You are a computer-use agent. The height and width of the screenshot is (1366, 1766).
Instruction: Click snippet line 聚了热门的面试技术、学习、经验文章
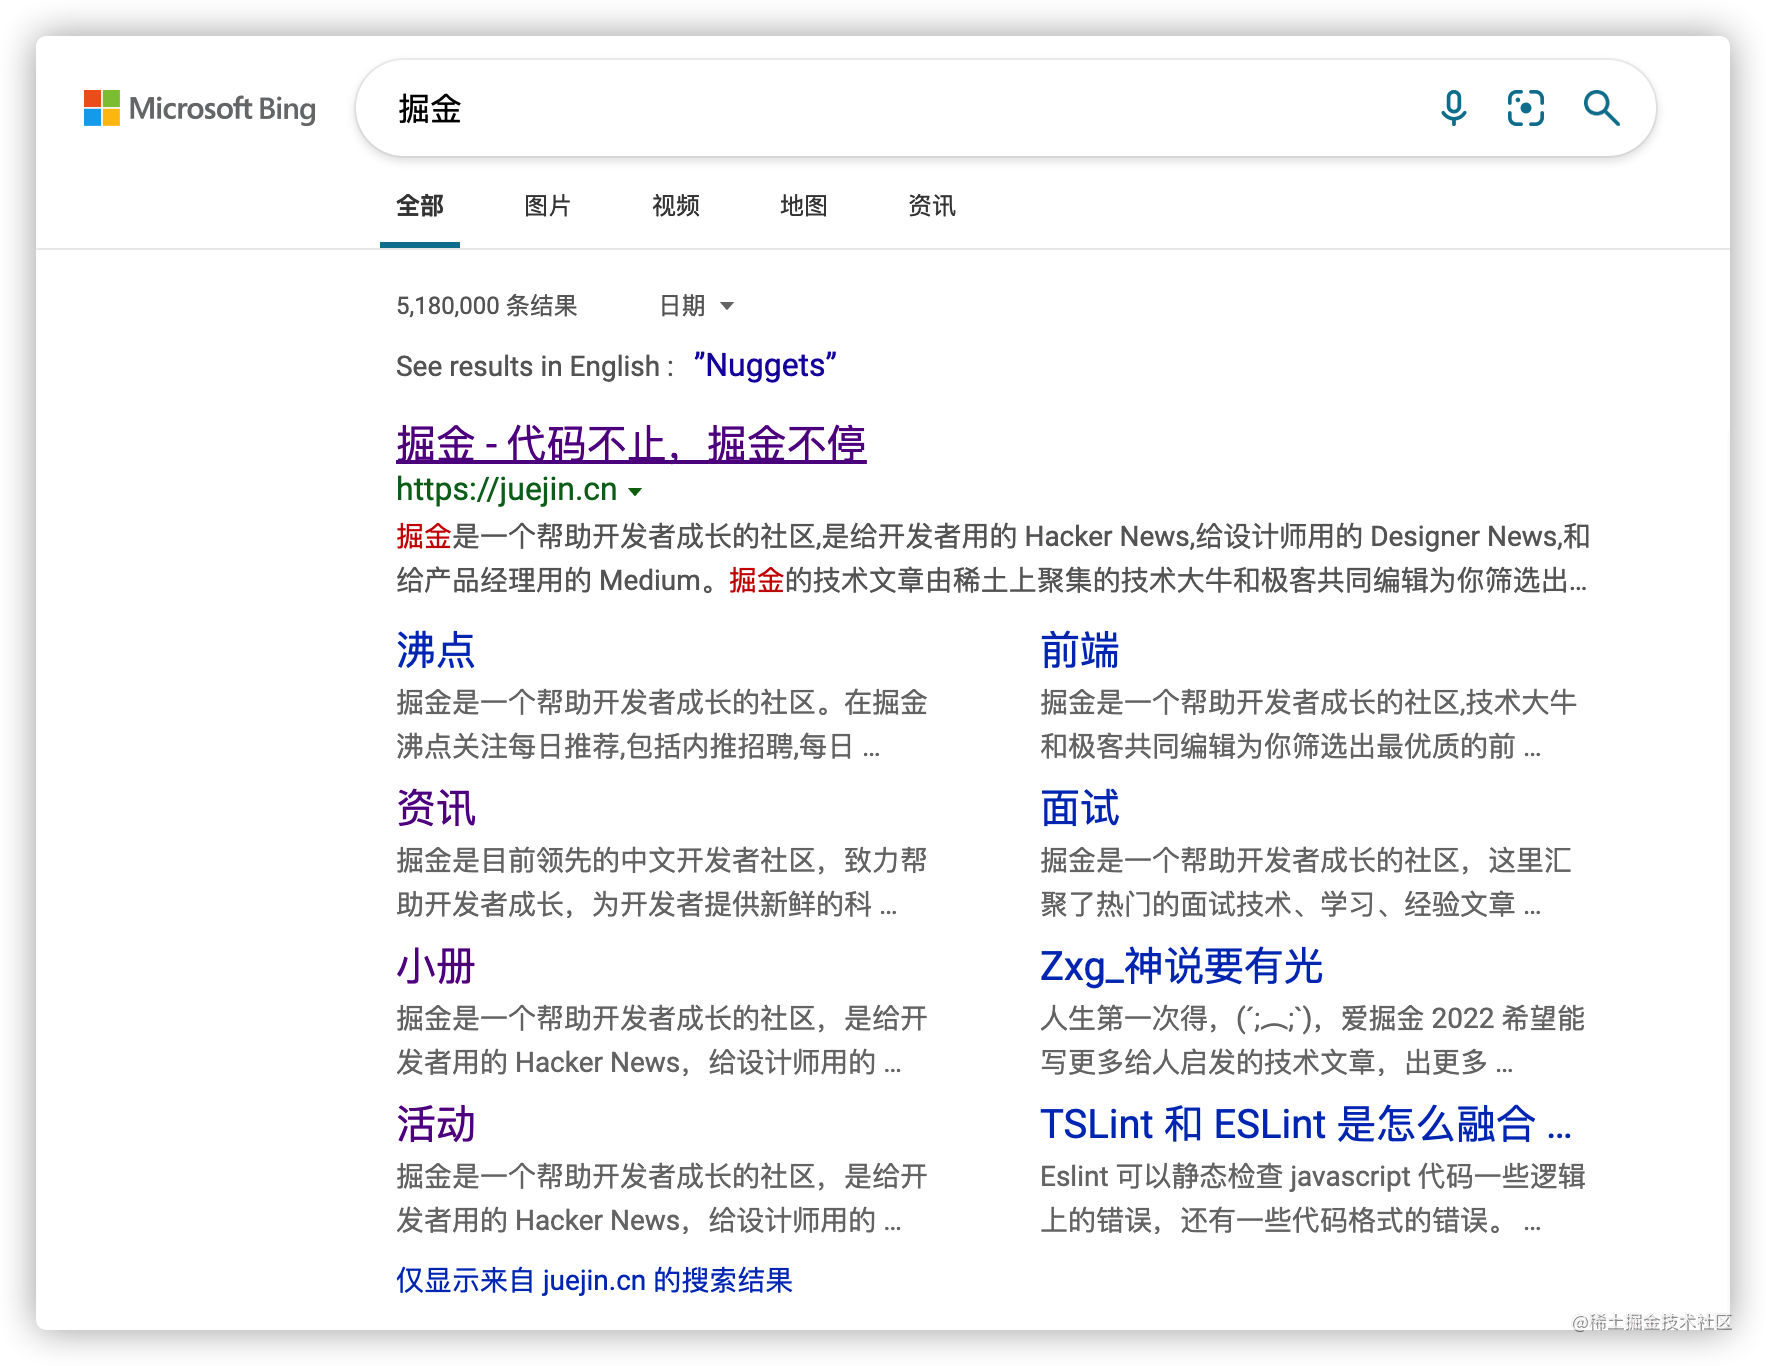(x=1290, y=905)
